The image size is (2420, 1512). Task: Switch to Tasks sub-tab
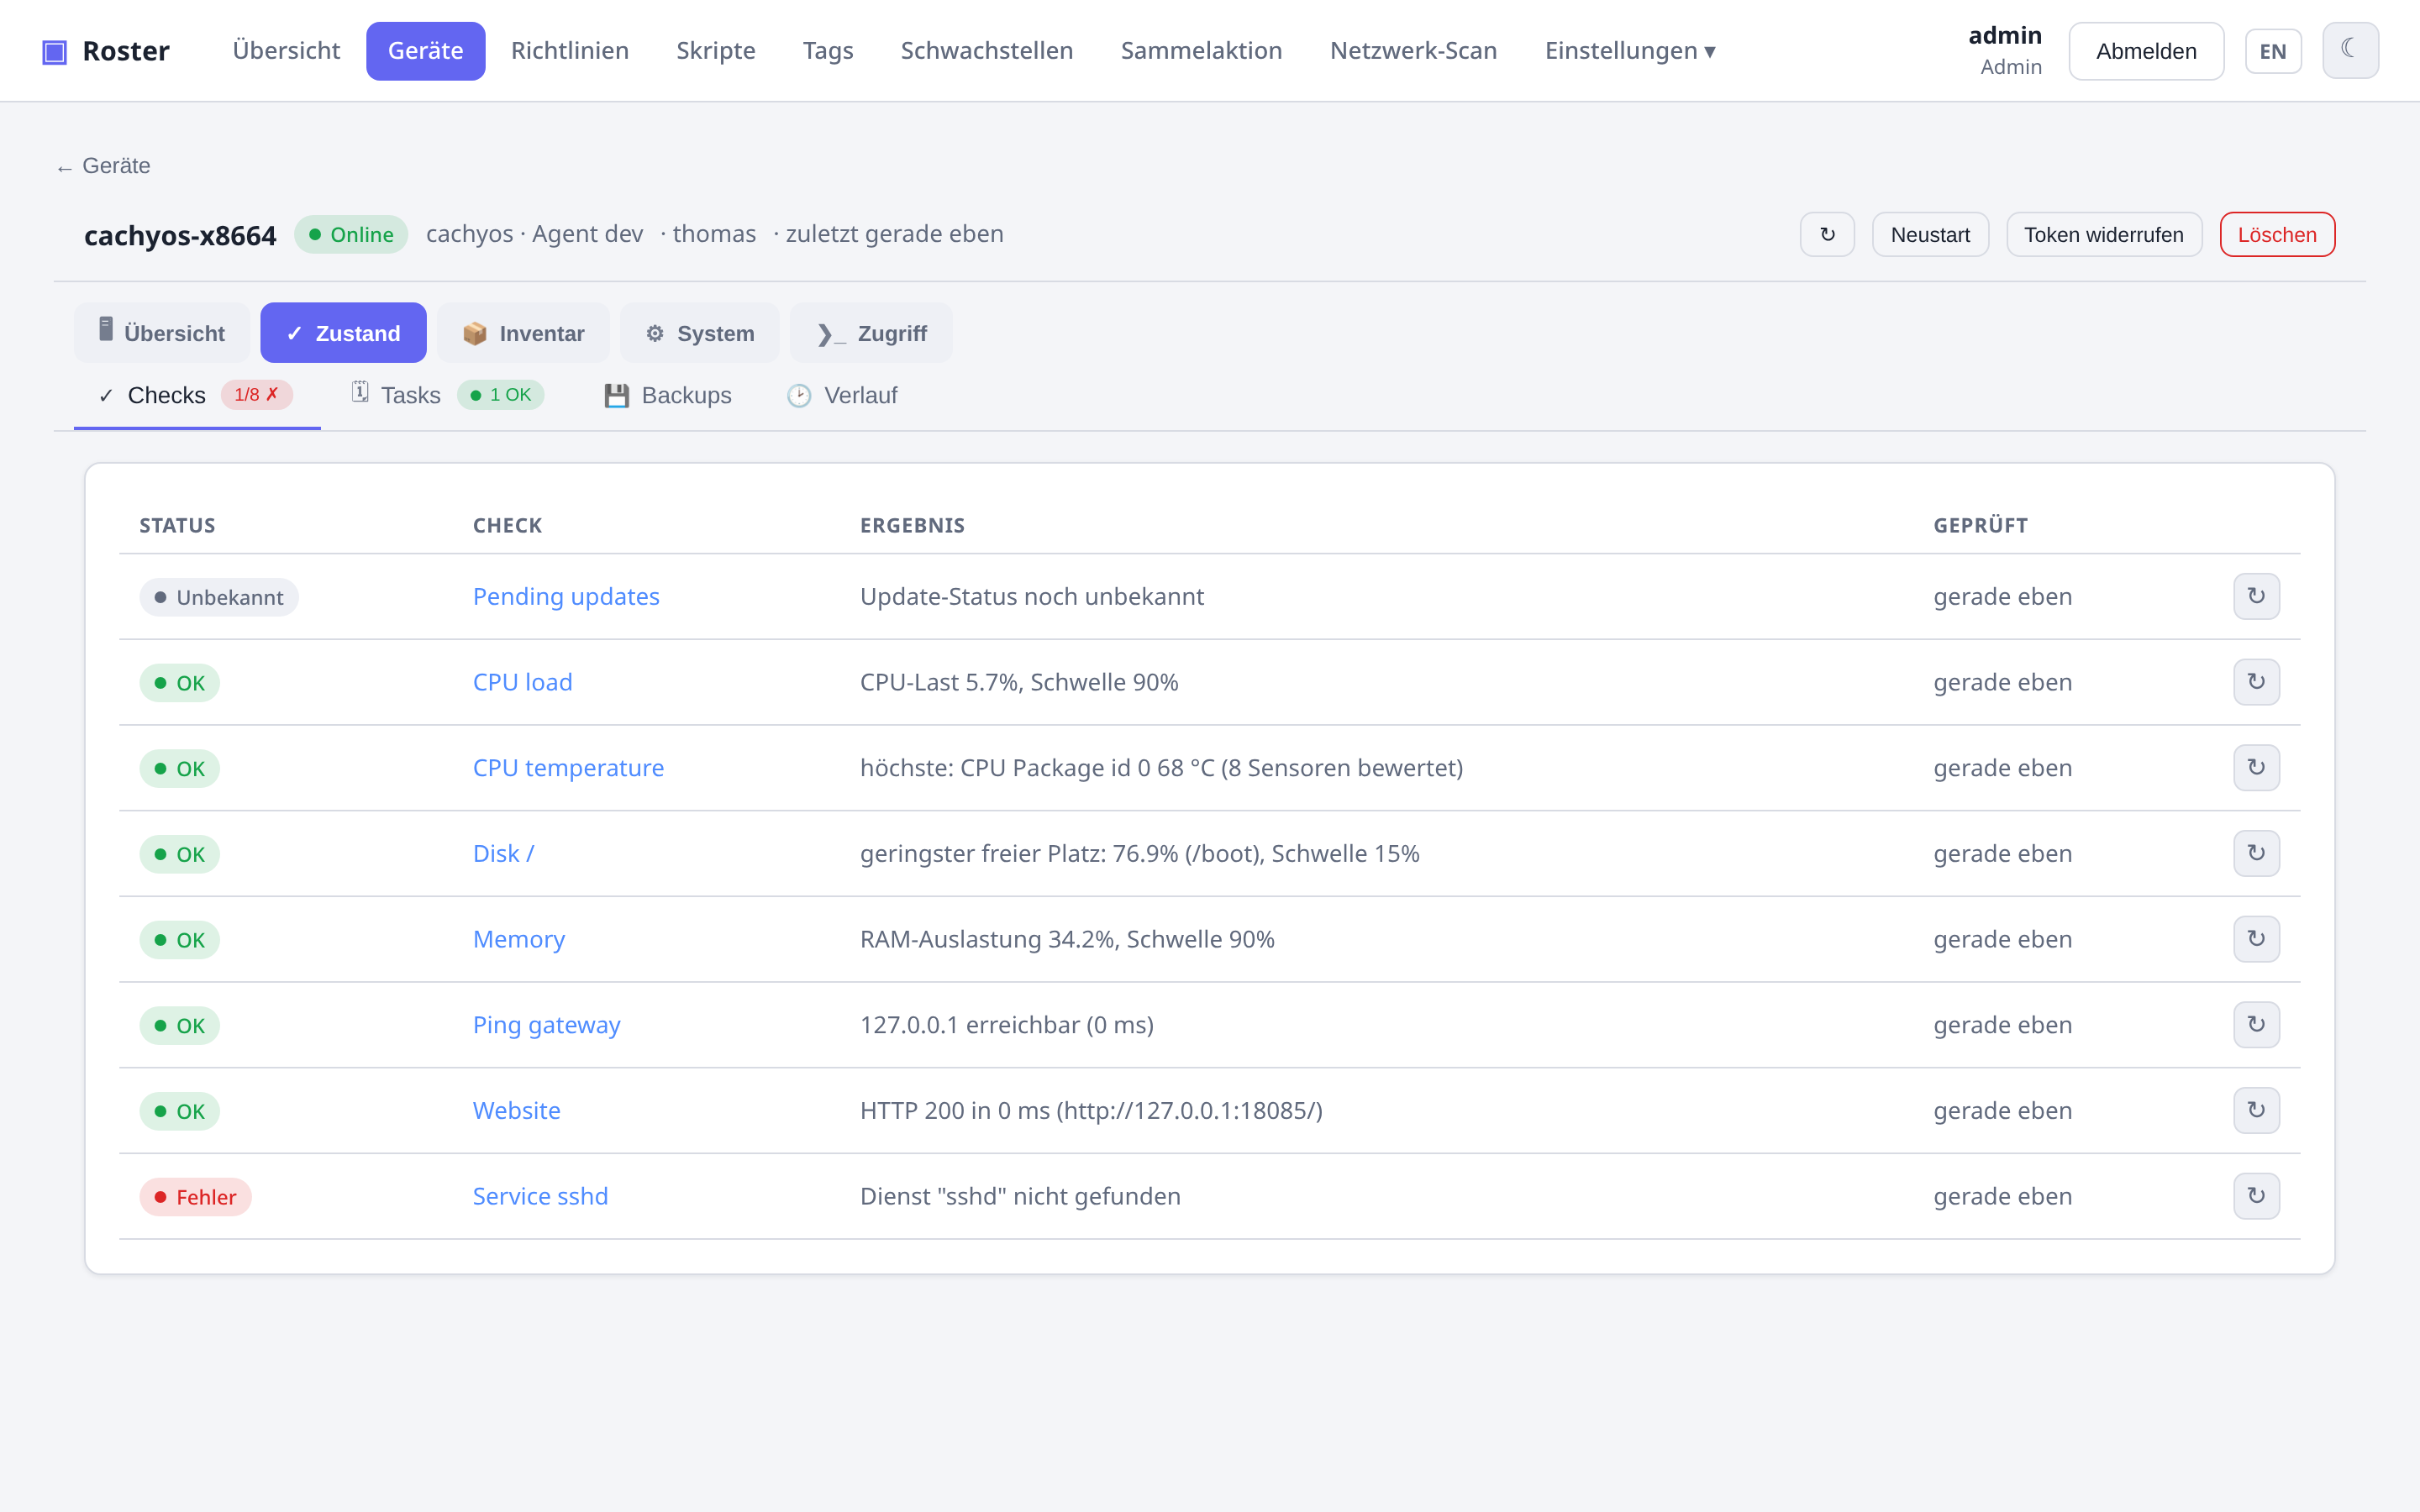coord(448,395)
